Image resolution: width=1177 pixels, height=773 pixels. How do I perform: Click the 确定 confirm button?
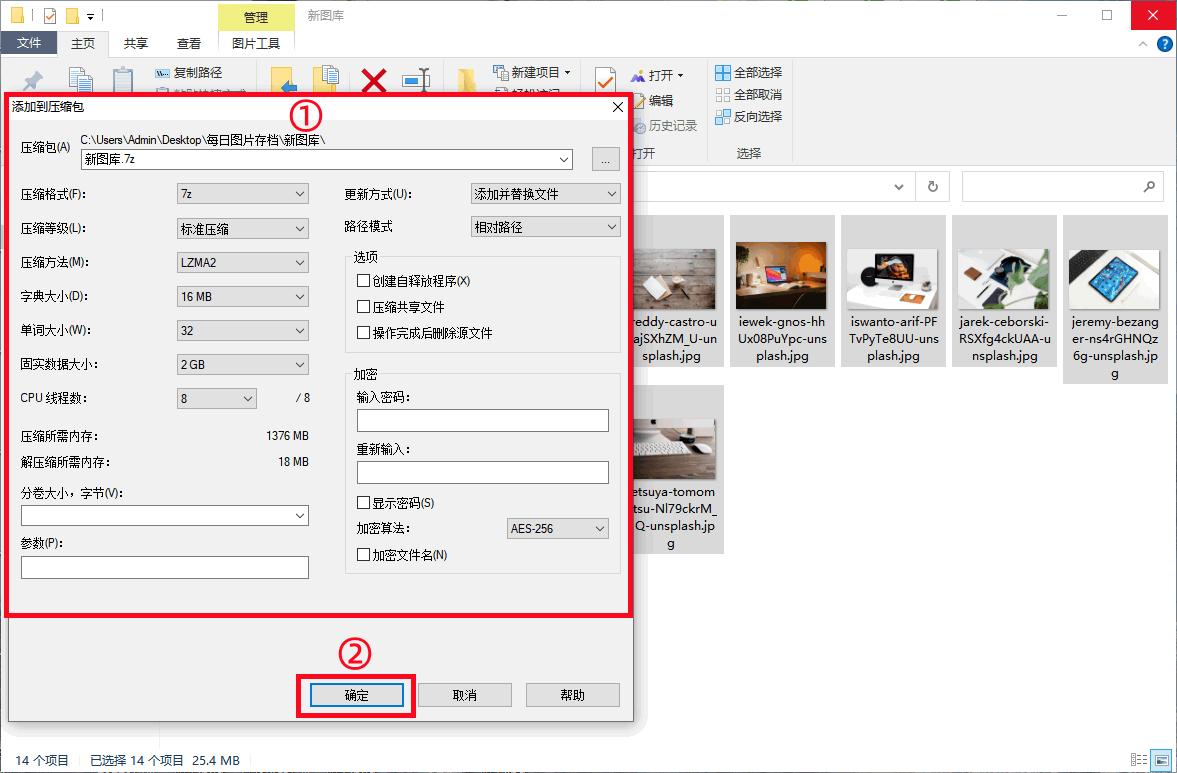pyautogui.click(x=355, y=694)
